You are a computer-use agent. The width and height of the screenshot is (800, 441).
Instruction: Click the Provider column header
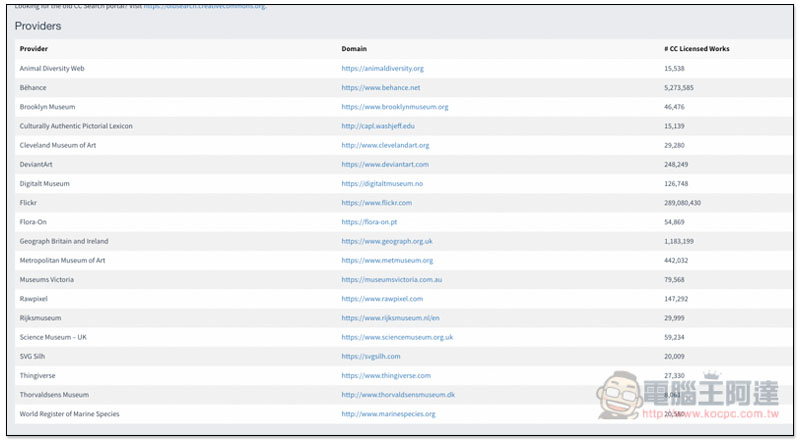point(34,49)
